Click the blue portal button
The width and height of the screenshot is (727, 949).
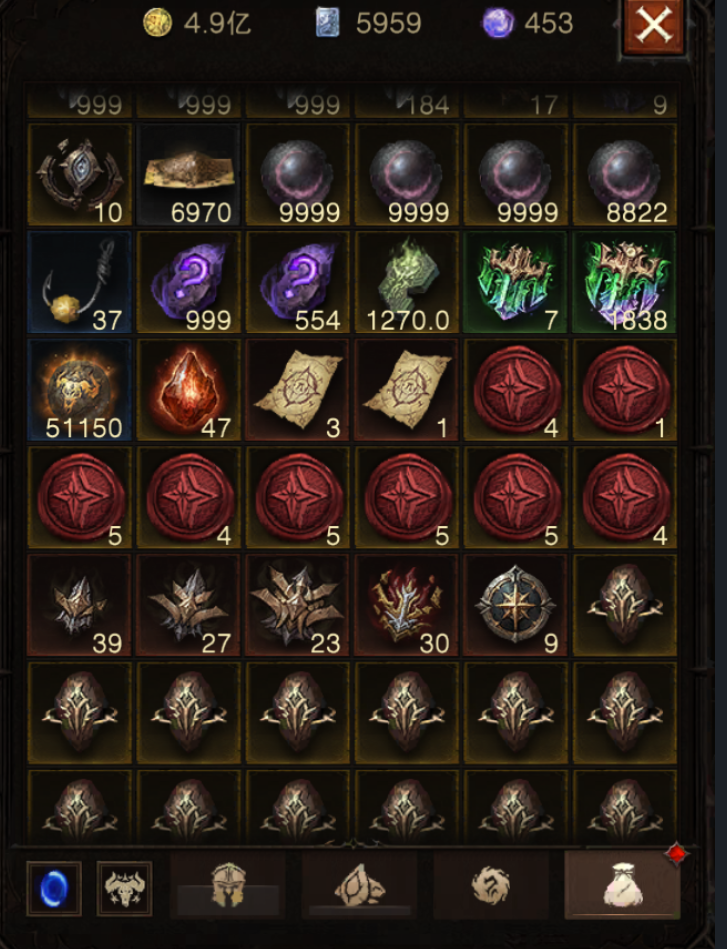(54, 888)
